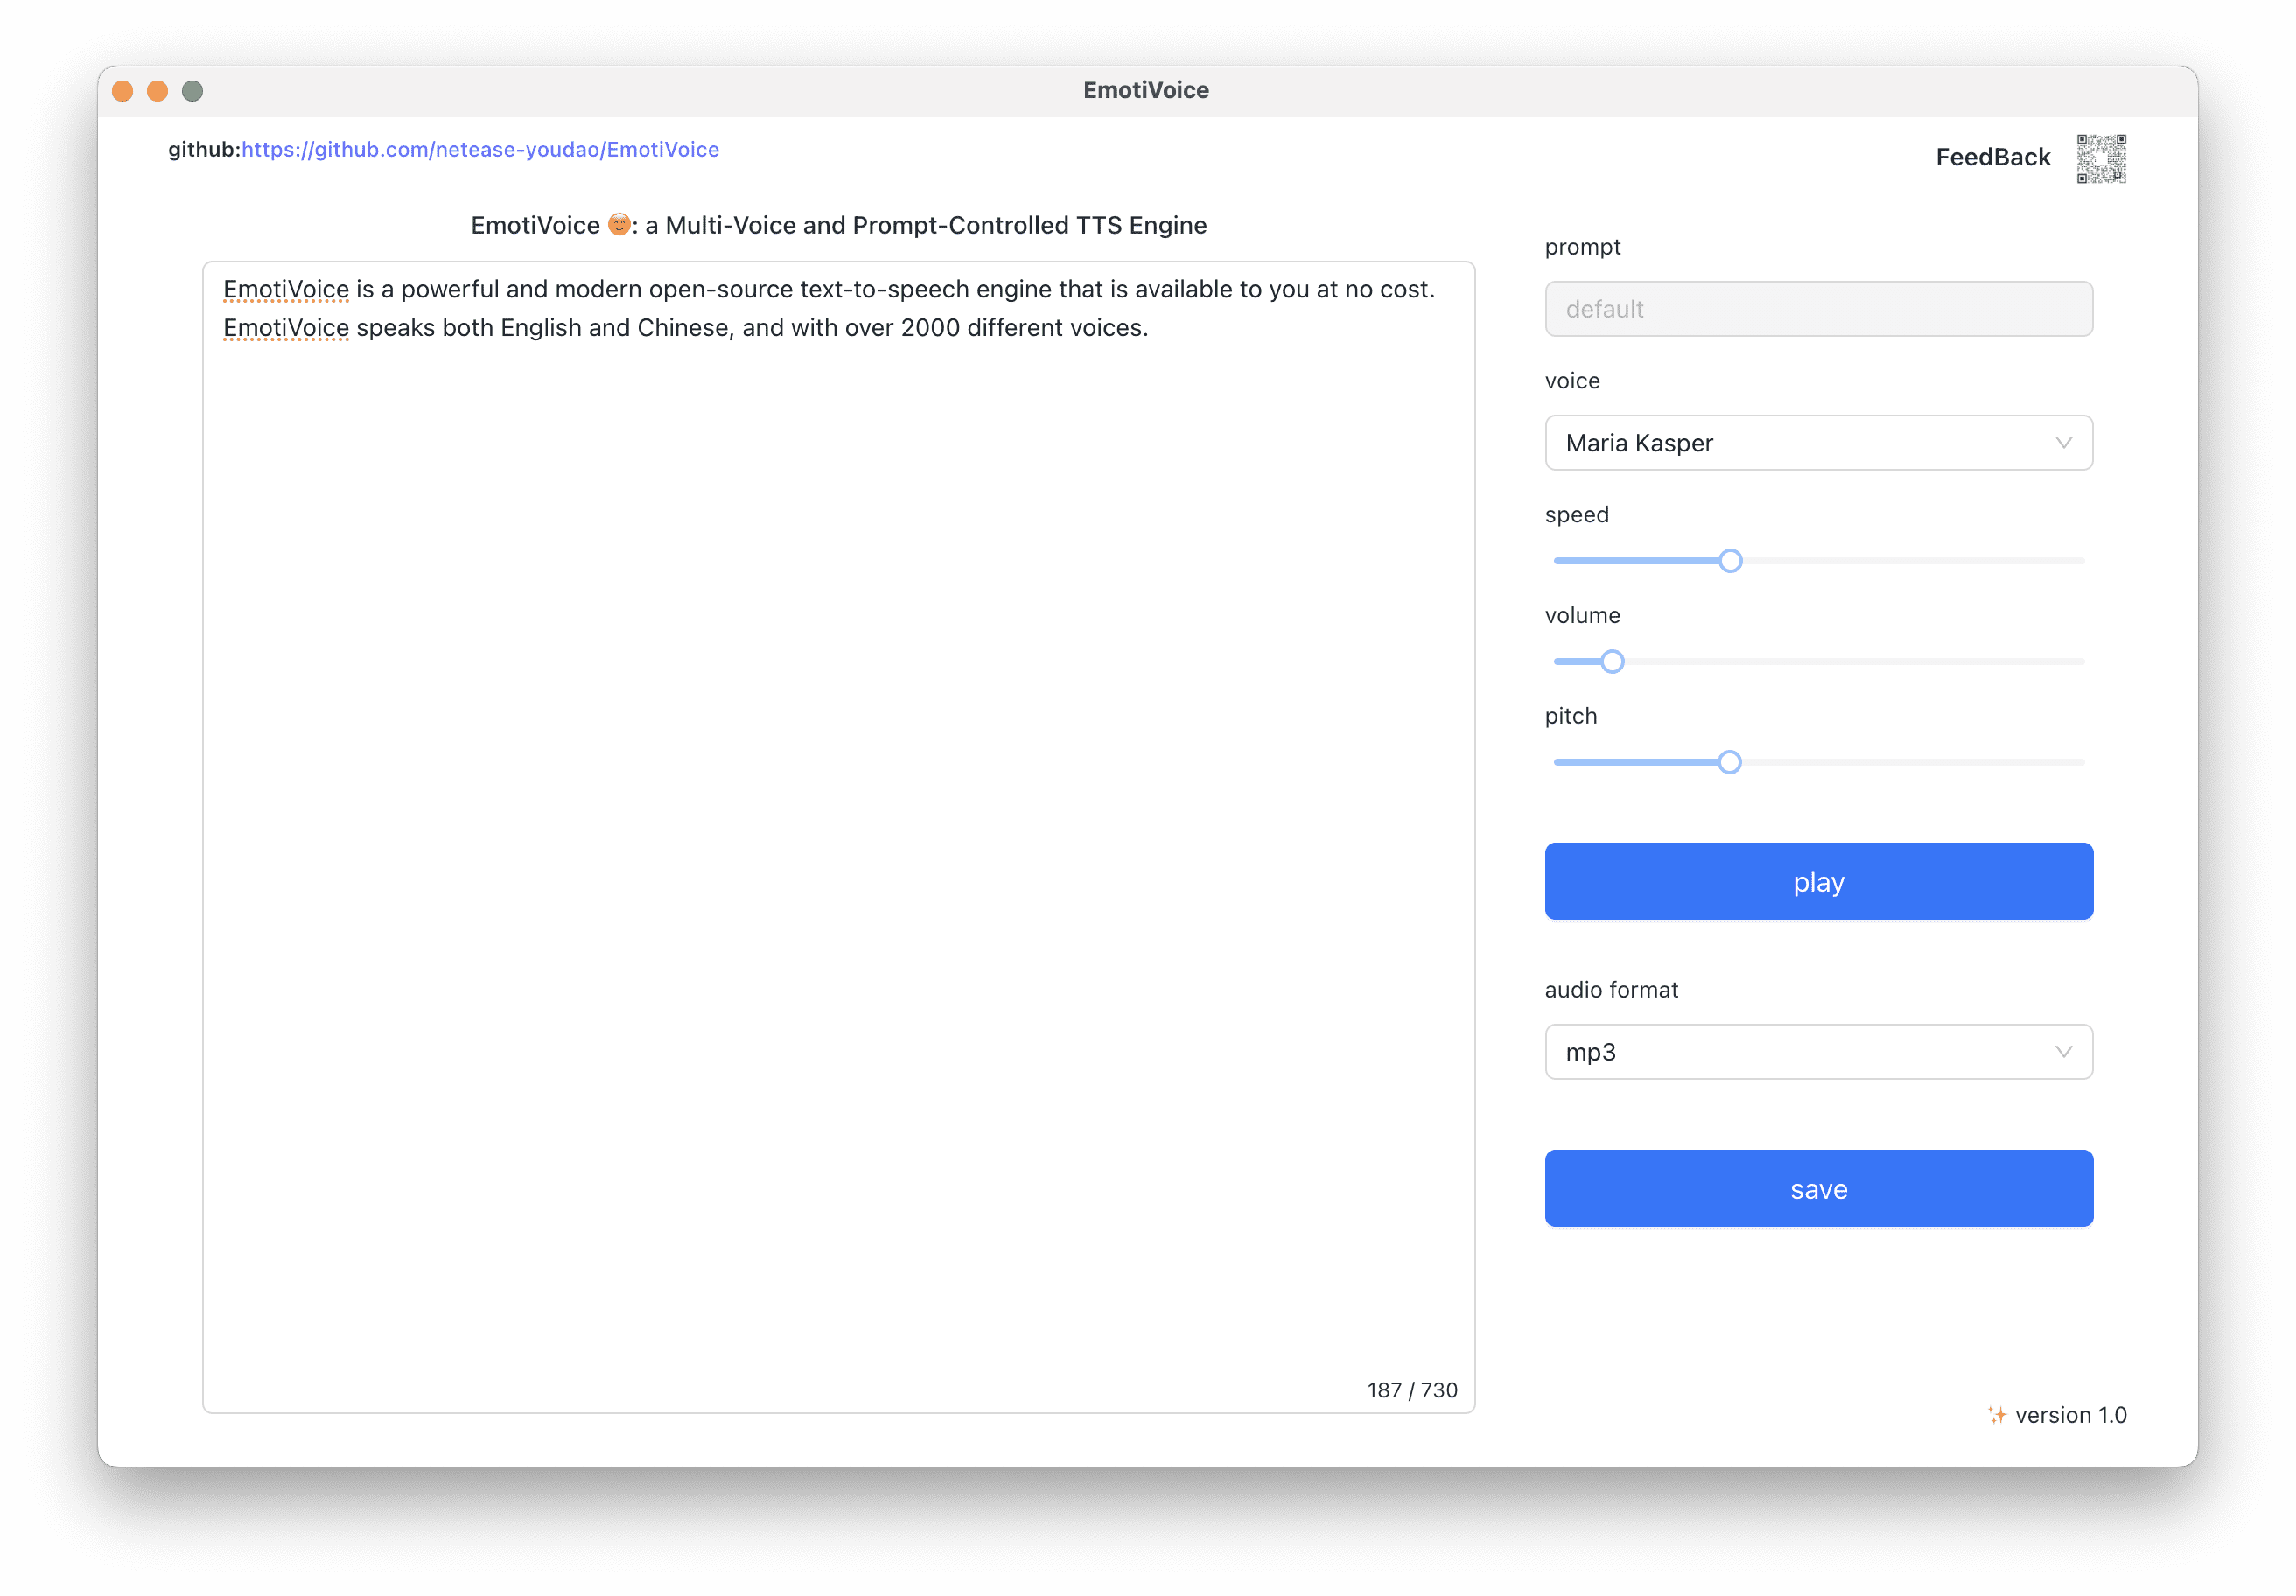Viewport: 2296px width, 1596px height.
Task: Select Maria Kasper from voice dropdown
Action: [1818, 443]
